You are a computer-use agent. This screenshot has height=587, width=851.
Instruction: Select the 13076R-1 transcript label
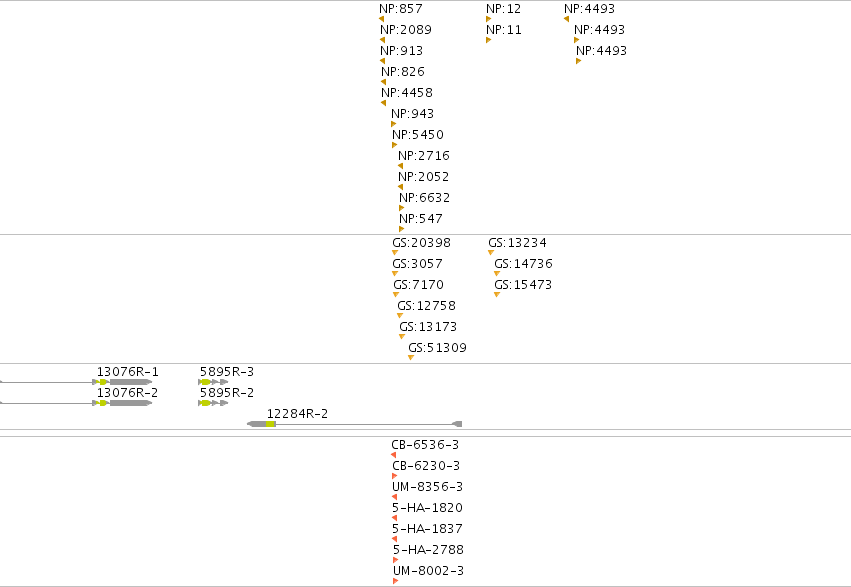point(128,372)
